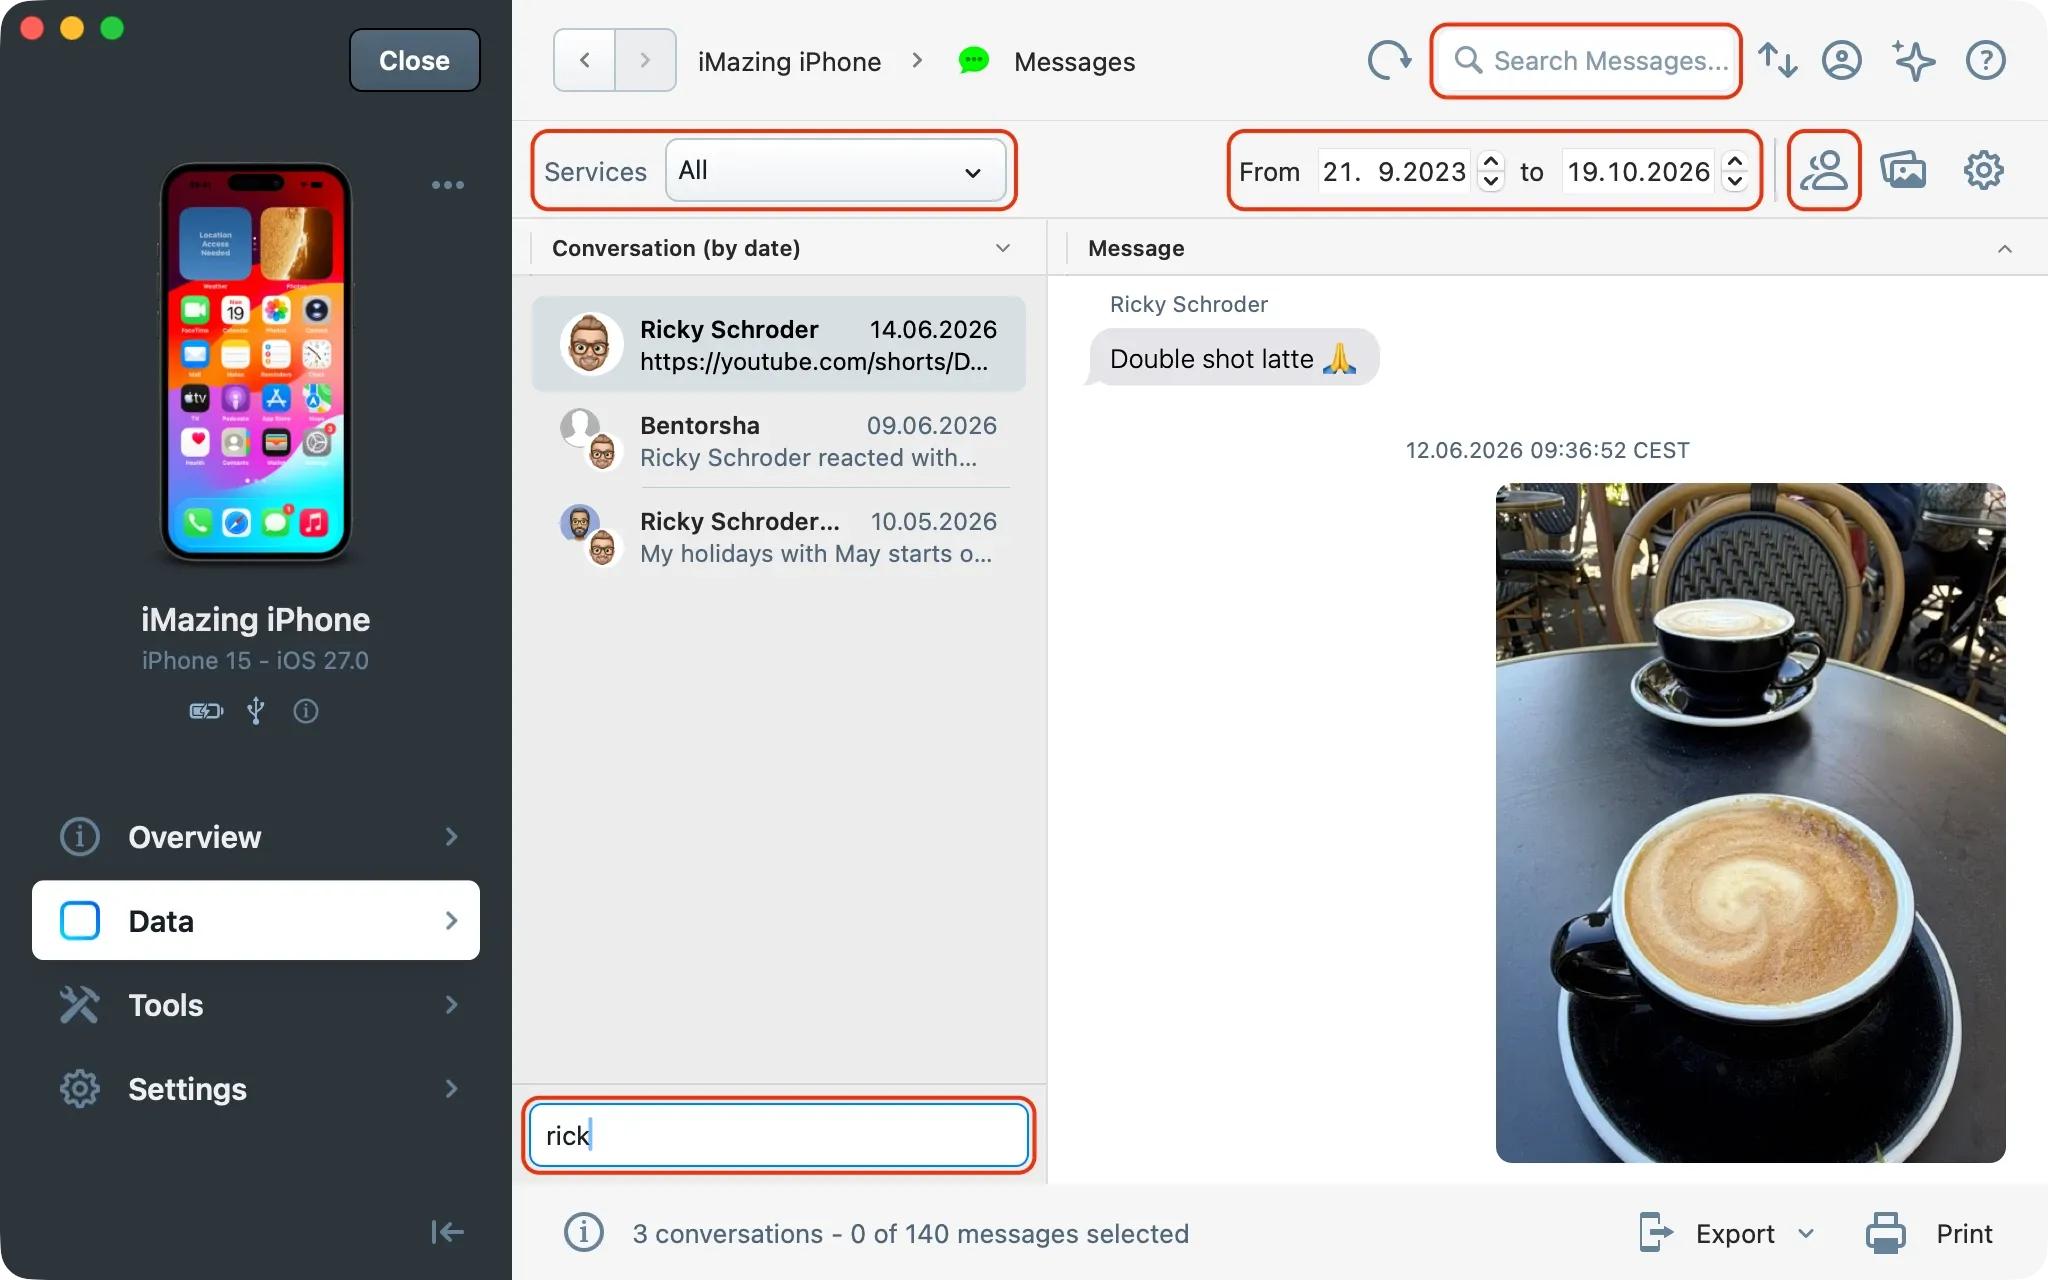Image resolution: width=2048 pixels, height=1280 pixels.
Task: Click iMazing iPhone in the breadcrumb
Action: [789, 62]
